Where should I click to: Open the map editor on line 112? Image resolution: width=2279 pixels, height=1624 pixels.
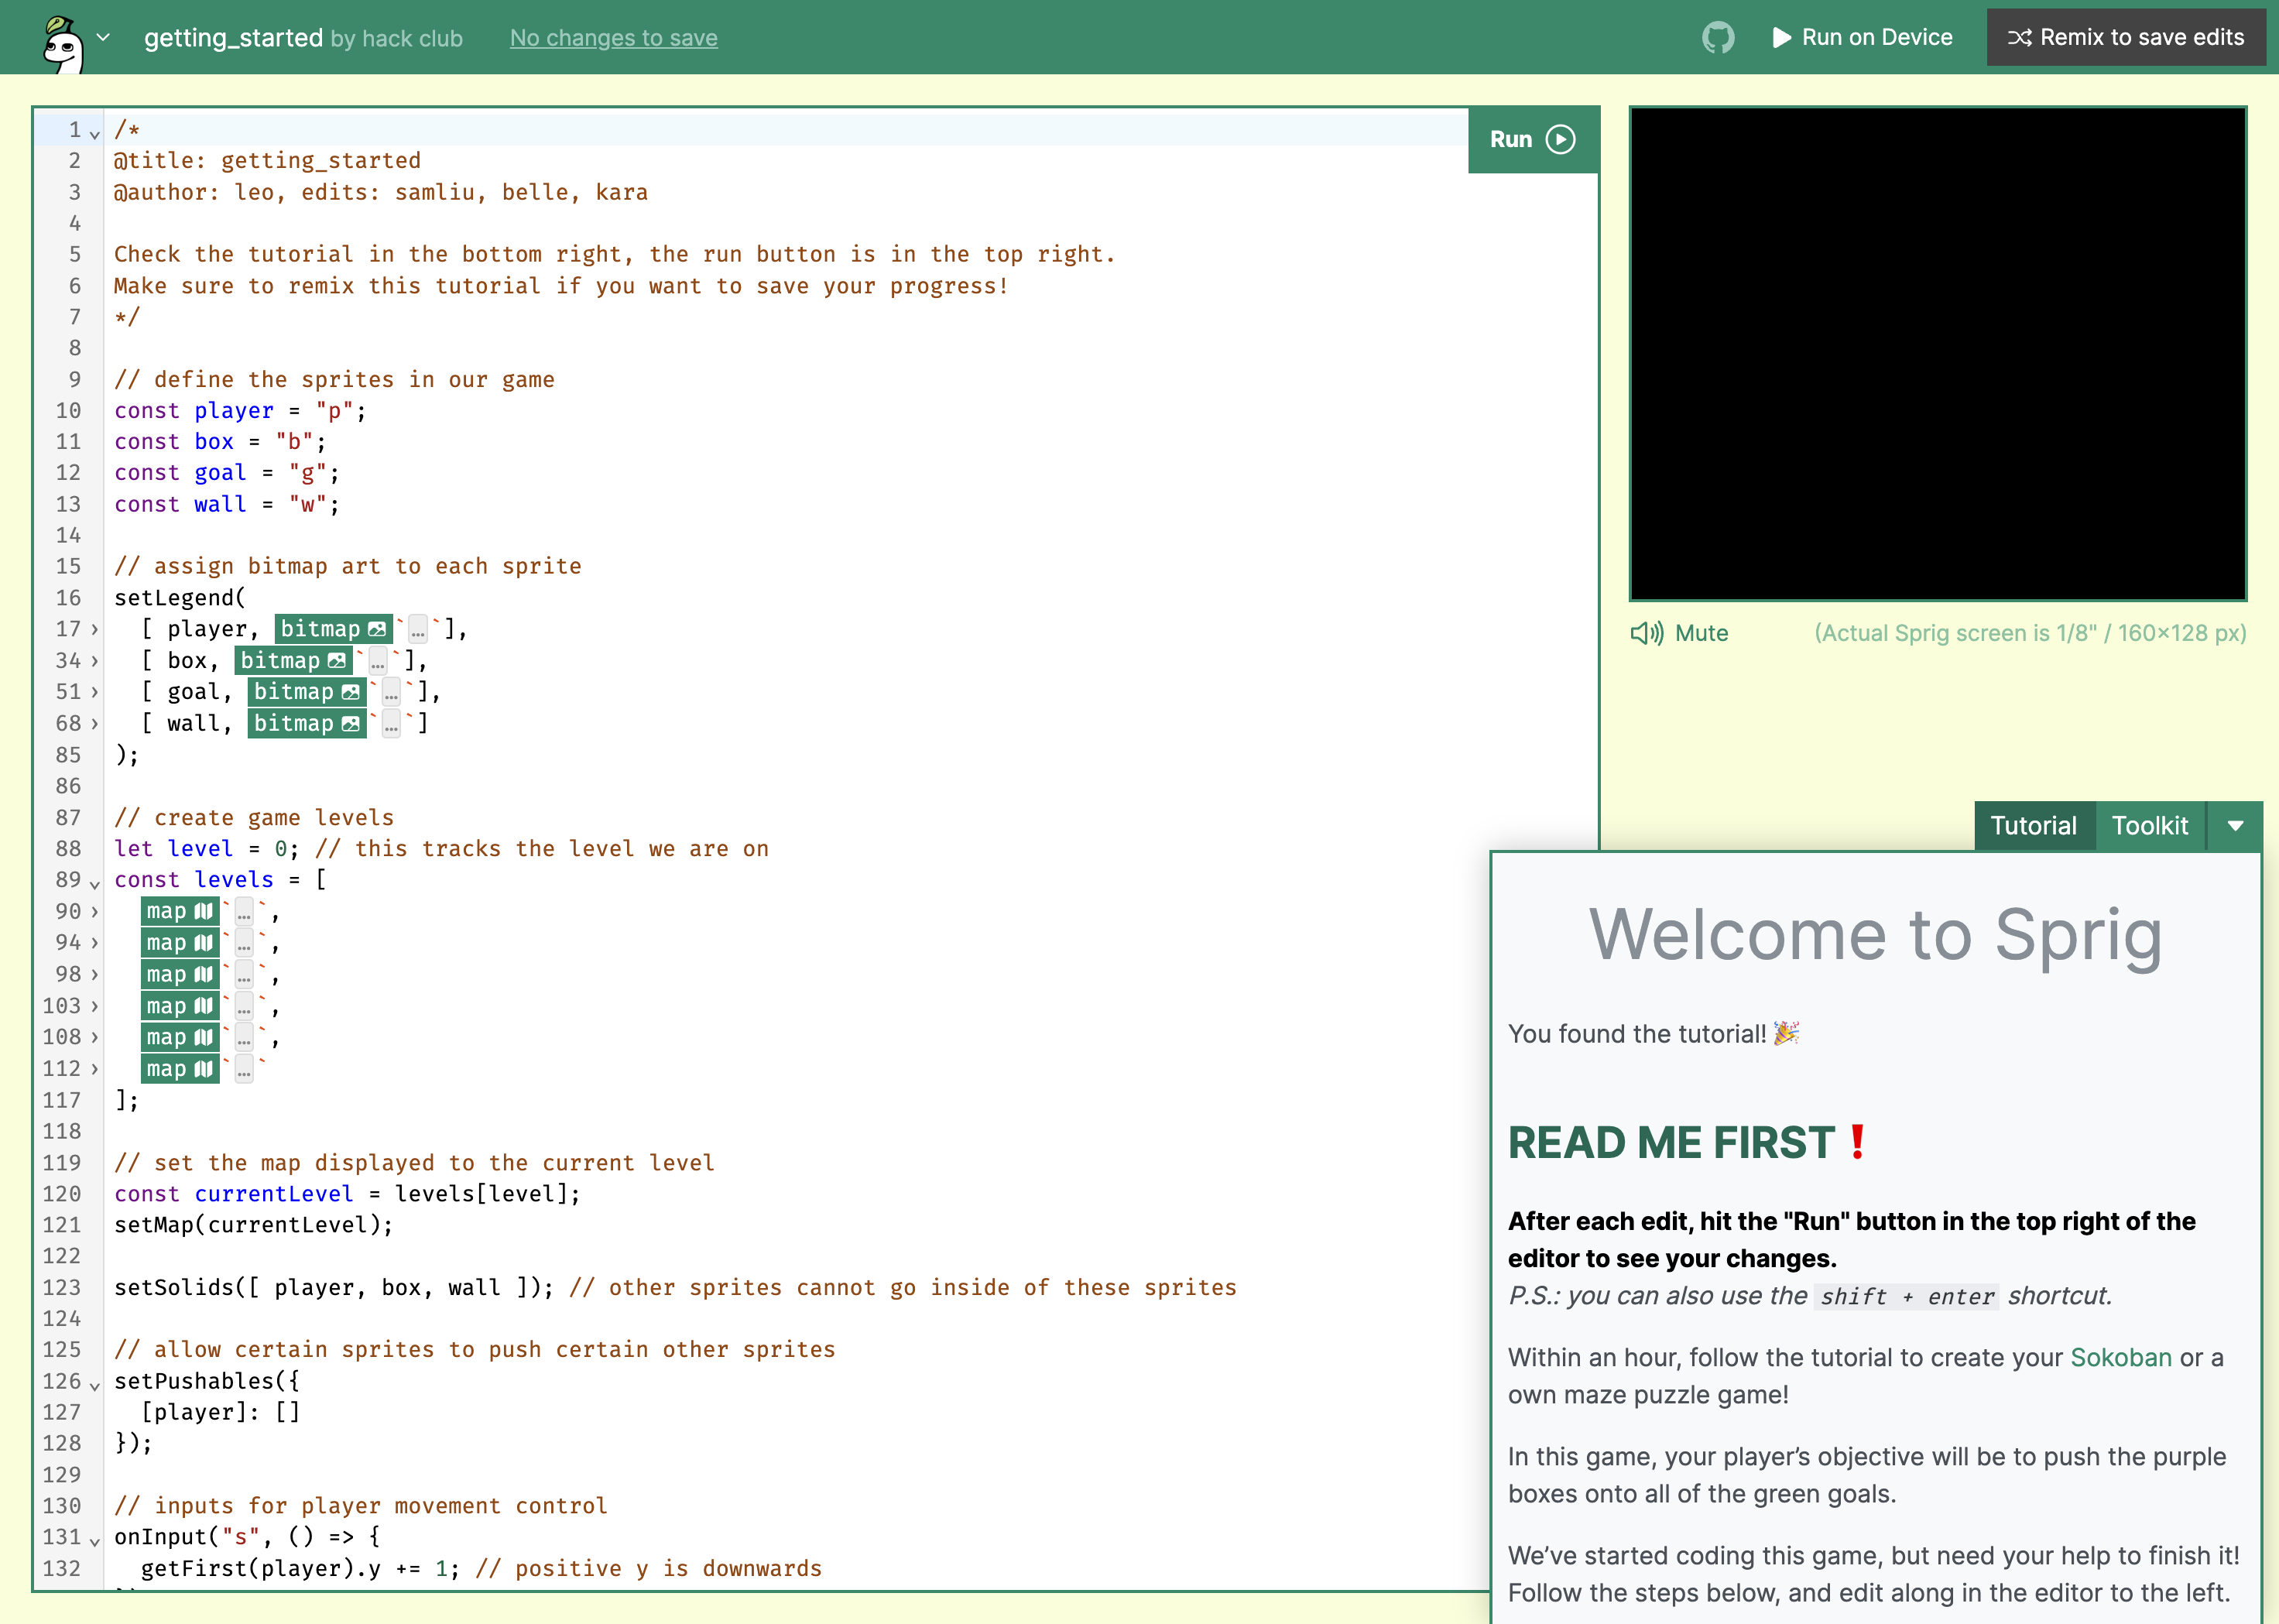coord(180,1069)
